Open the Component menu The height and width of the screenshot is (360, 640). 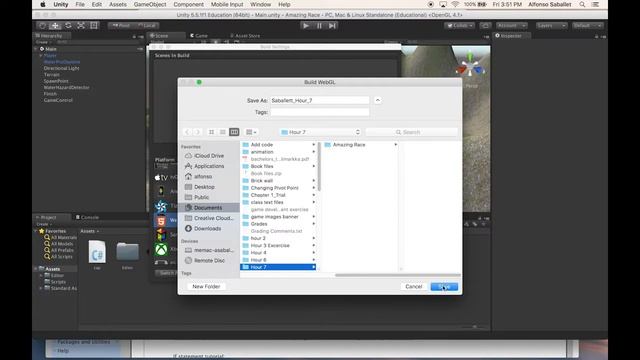[189, 4]
